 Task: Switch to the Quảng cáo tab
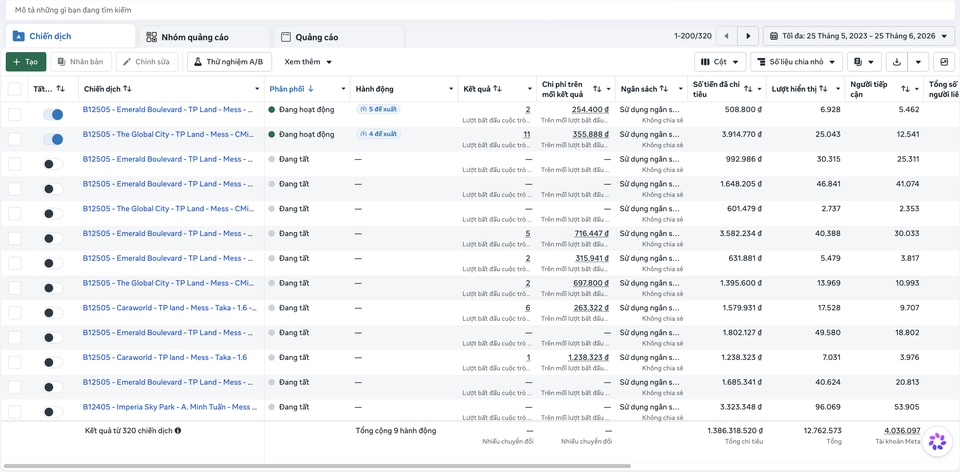coord(339,37)
